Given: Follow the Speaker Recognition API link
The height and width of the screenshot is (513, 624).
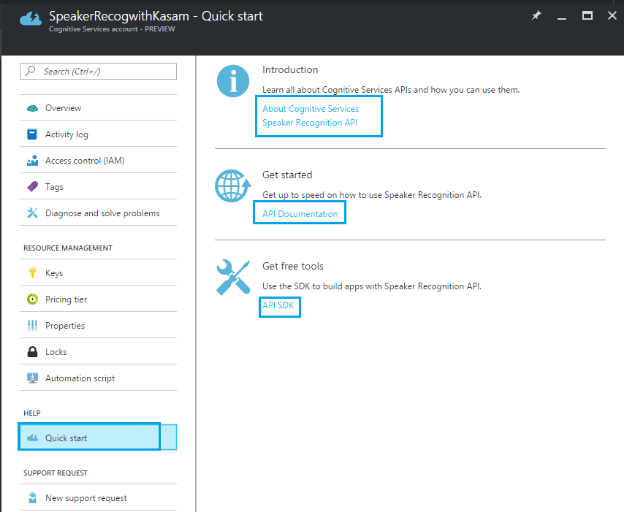Looking at the screenshot, I should click(x=309, y=122).
